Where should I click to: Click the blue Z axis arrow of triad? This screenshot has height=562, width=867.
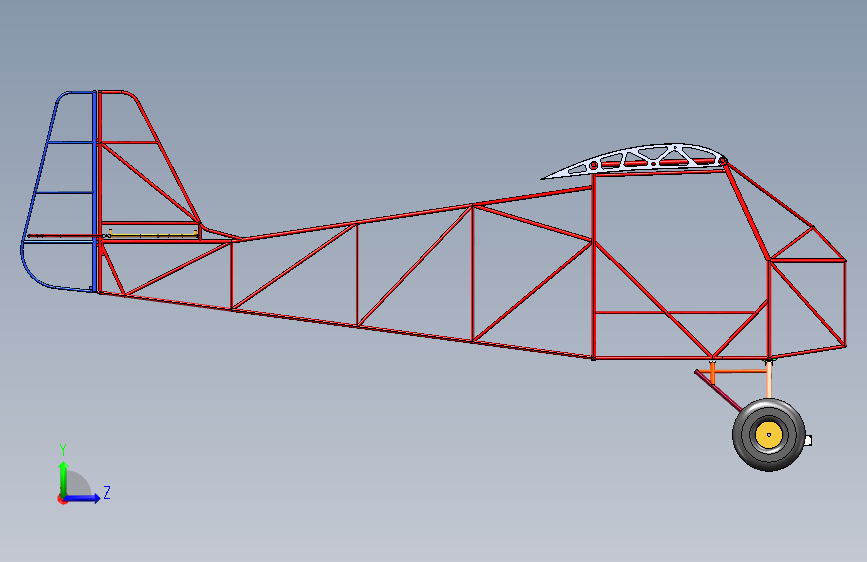pyautogui.click(x=83, y=498)
